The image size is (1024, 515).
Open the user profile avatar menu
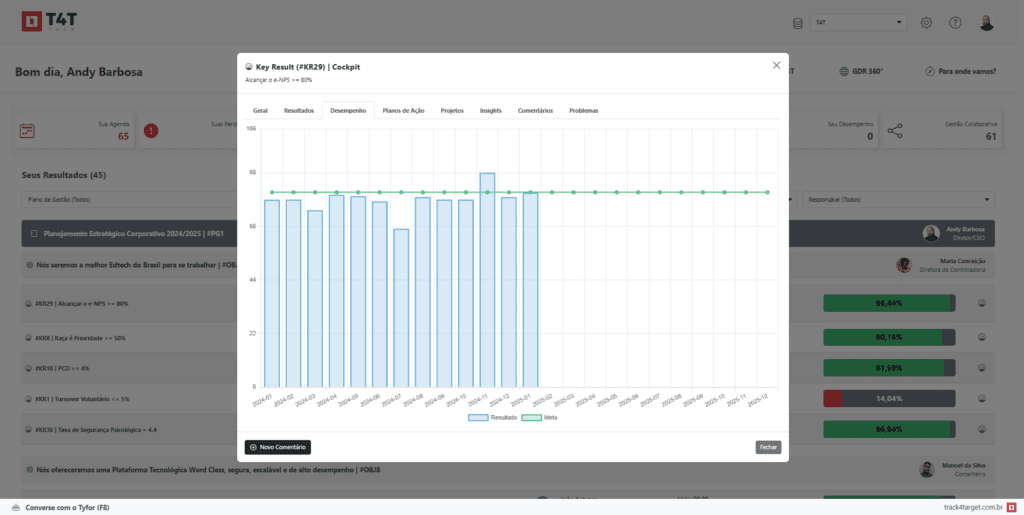coord(986,23)
